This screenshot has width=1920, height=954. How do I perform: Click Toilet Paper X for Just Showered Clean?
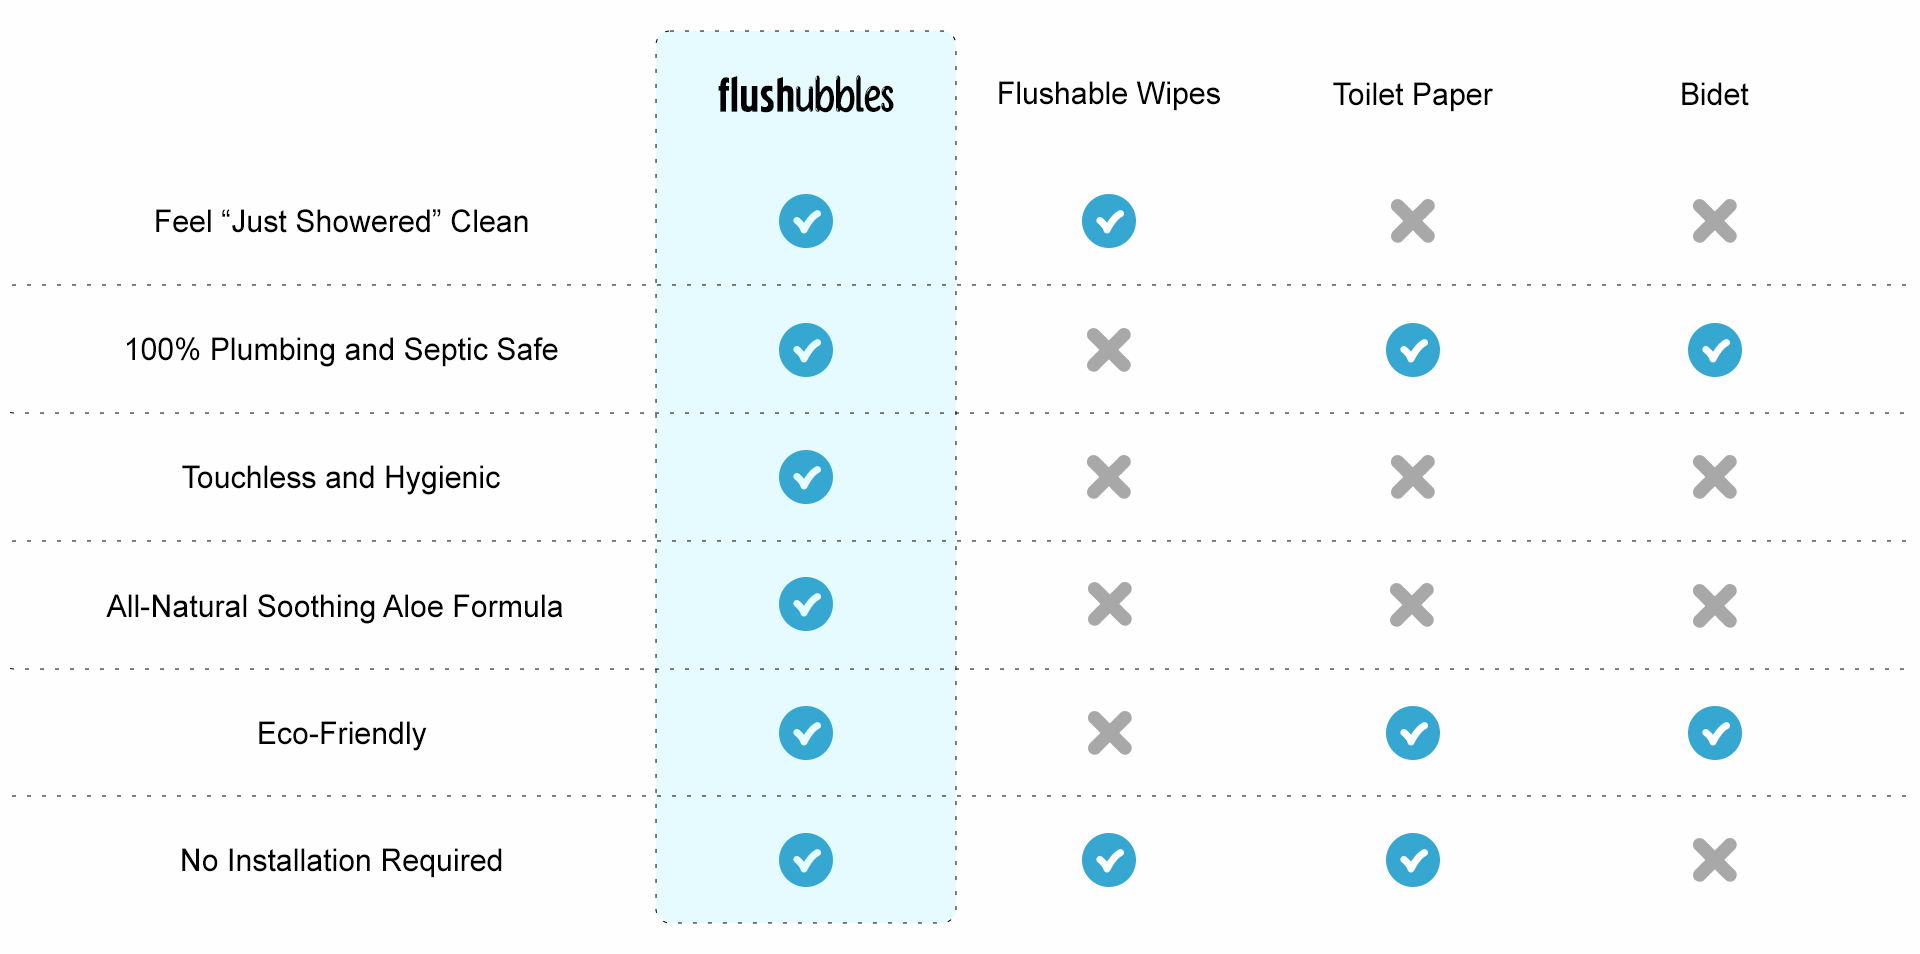[1413, 221]
